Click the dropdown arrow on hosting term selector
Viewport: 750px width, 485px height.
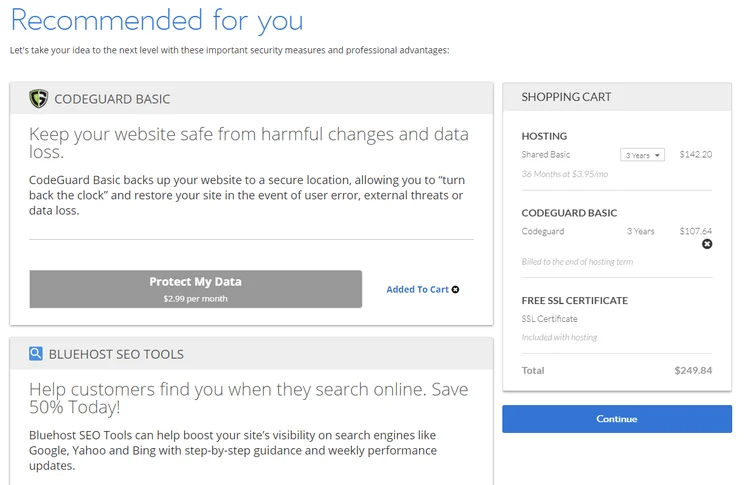(x=657, y=155)
